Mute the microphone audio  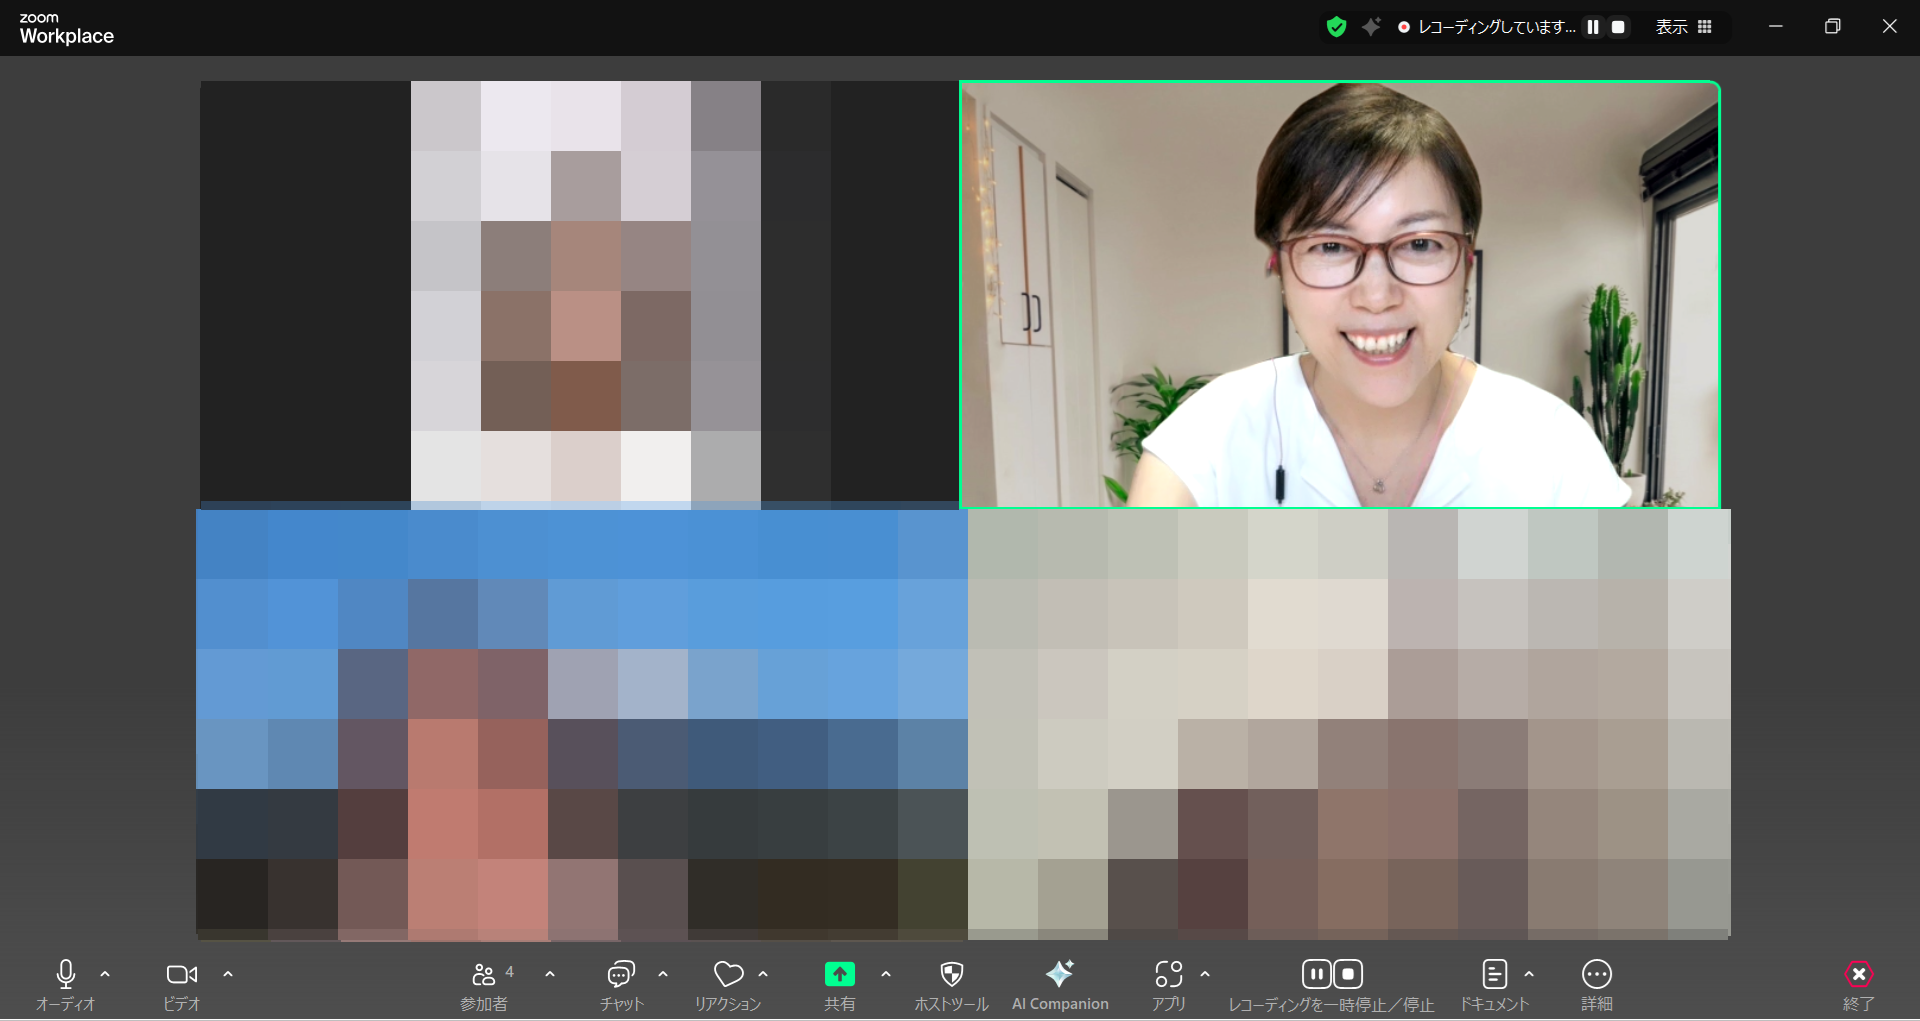66,975
